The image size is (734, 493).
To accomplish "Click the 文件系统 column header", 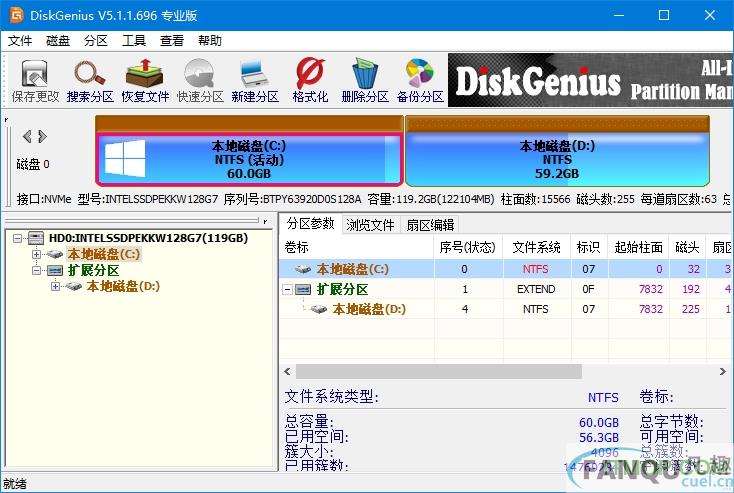I will 536,247.
